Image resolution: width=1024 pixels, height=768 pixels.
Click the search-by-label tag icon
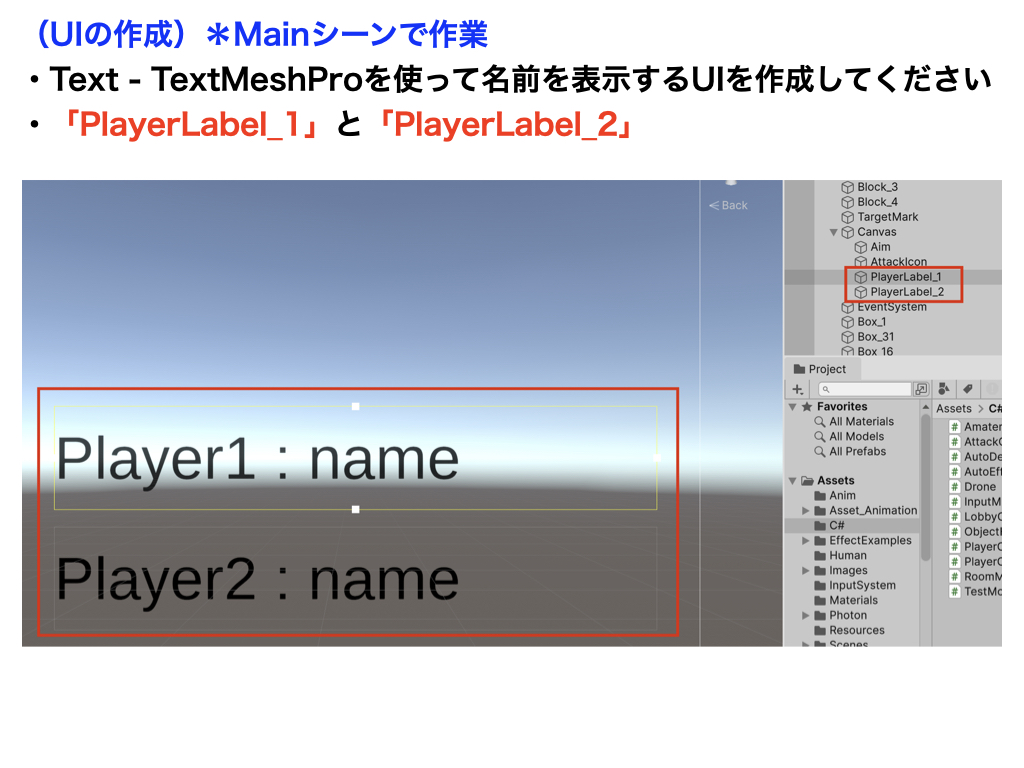[968, 389]
